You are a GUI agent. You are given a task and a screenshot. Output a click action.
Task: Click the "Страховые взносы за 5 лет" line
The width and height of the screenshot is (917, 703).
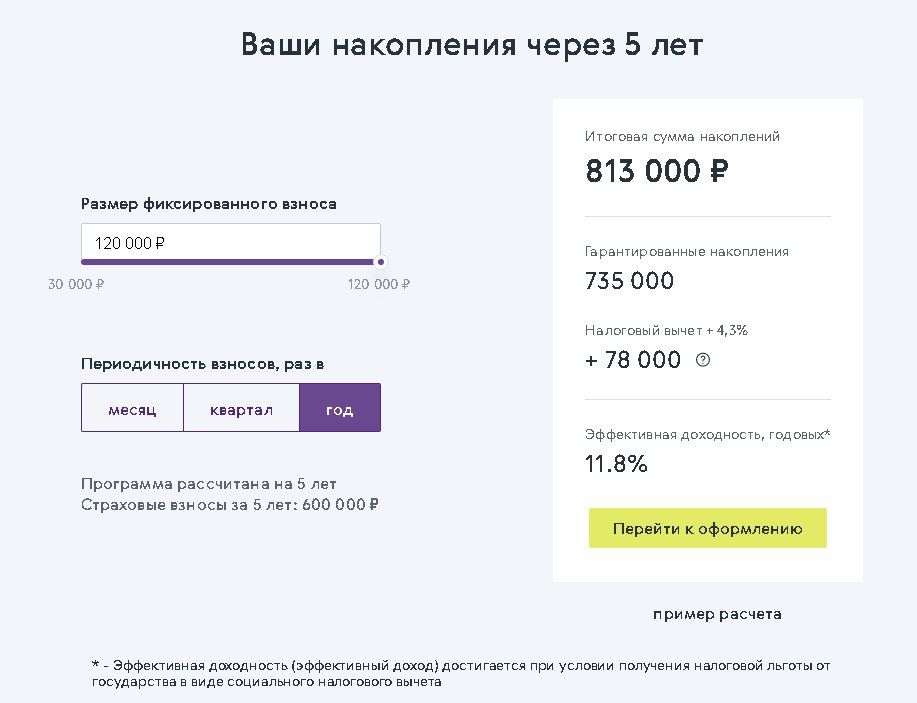click(229, 504)
